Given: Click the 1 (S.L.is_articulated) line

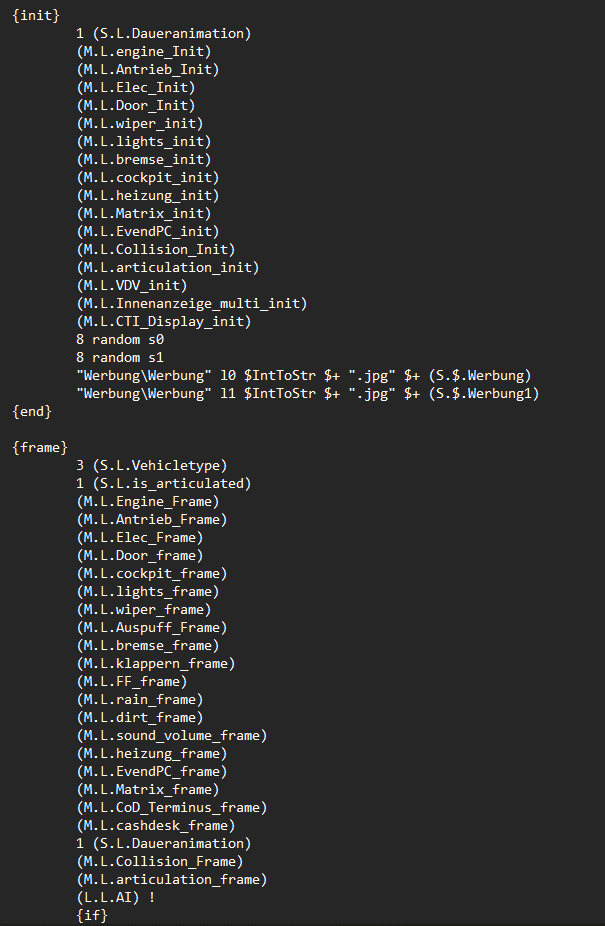Looking at the screenshot, I should pos(164,484).
